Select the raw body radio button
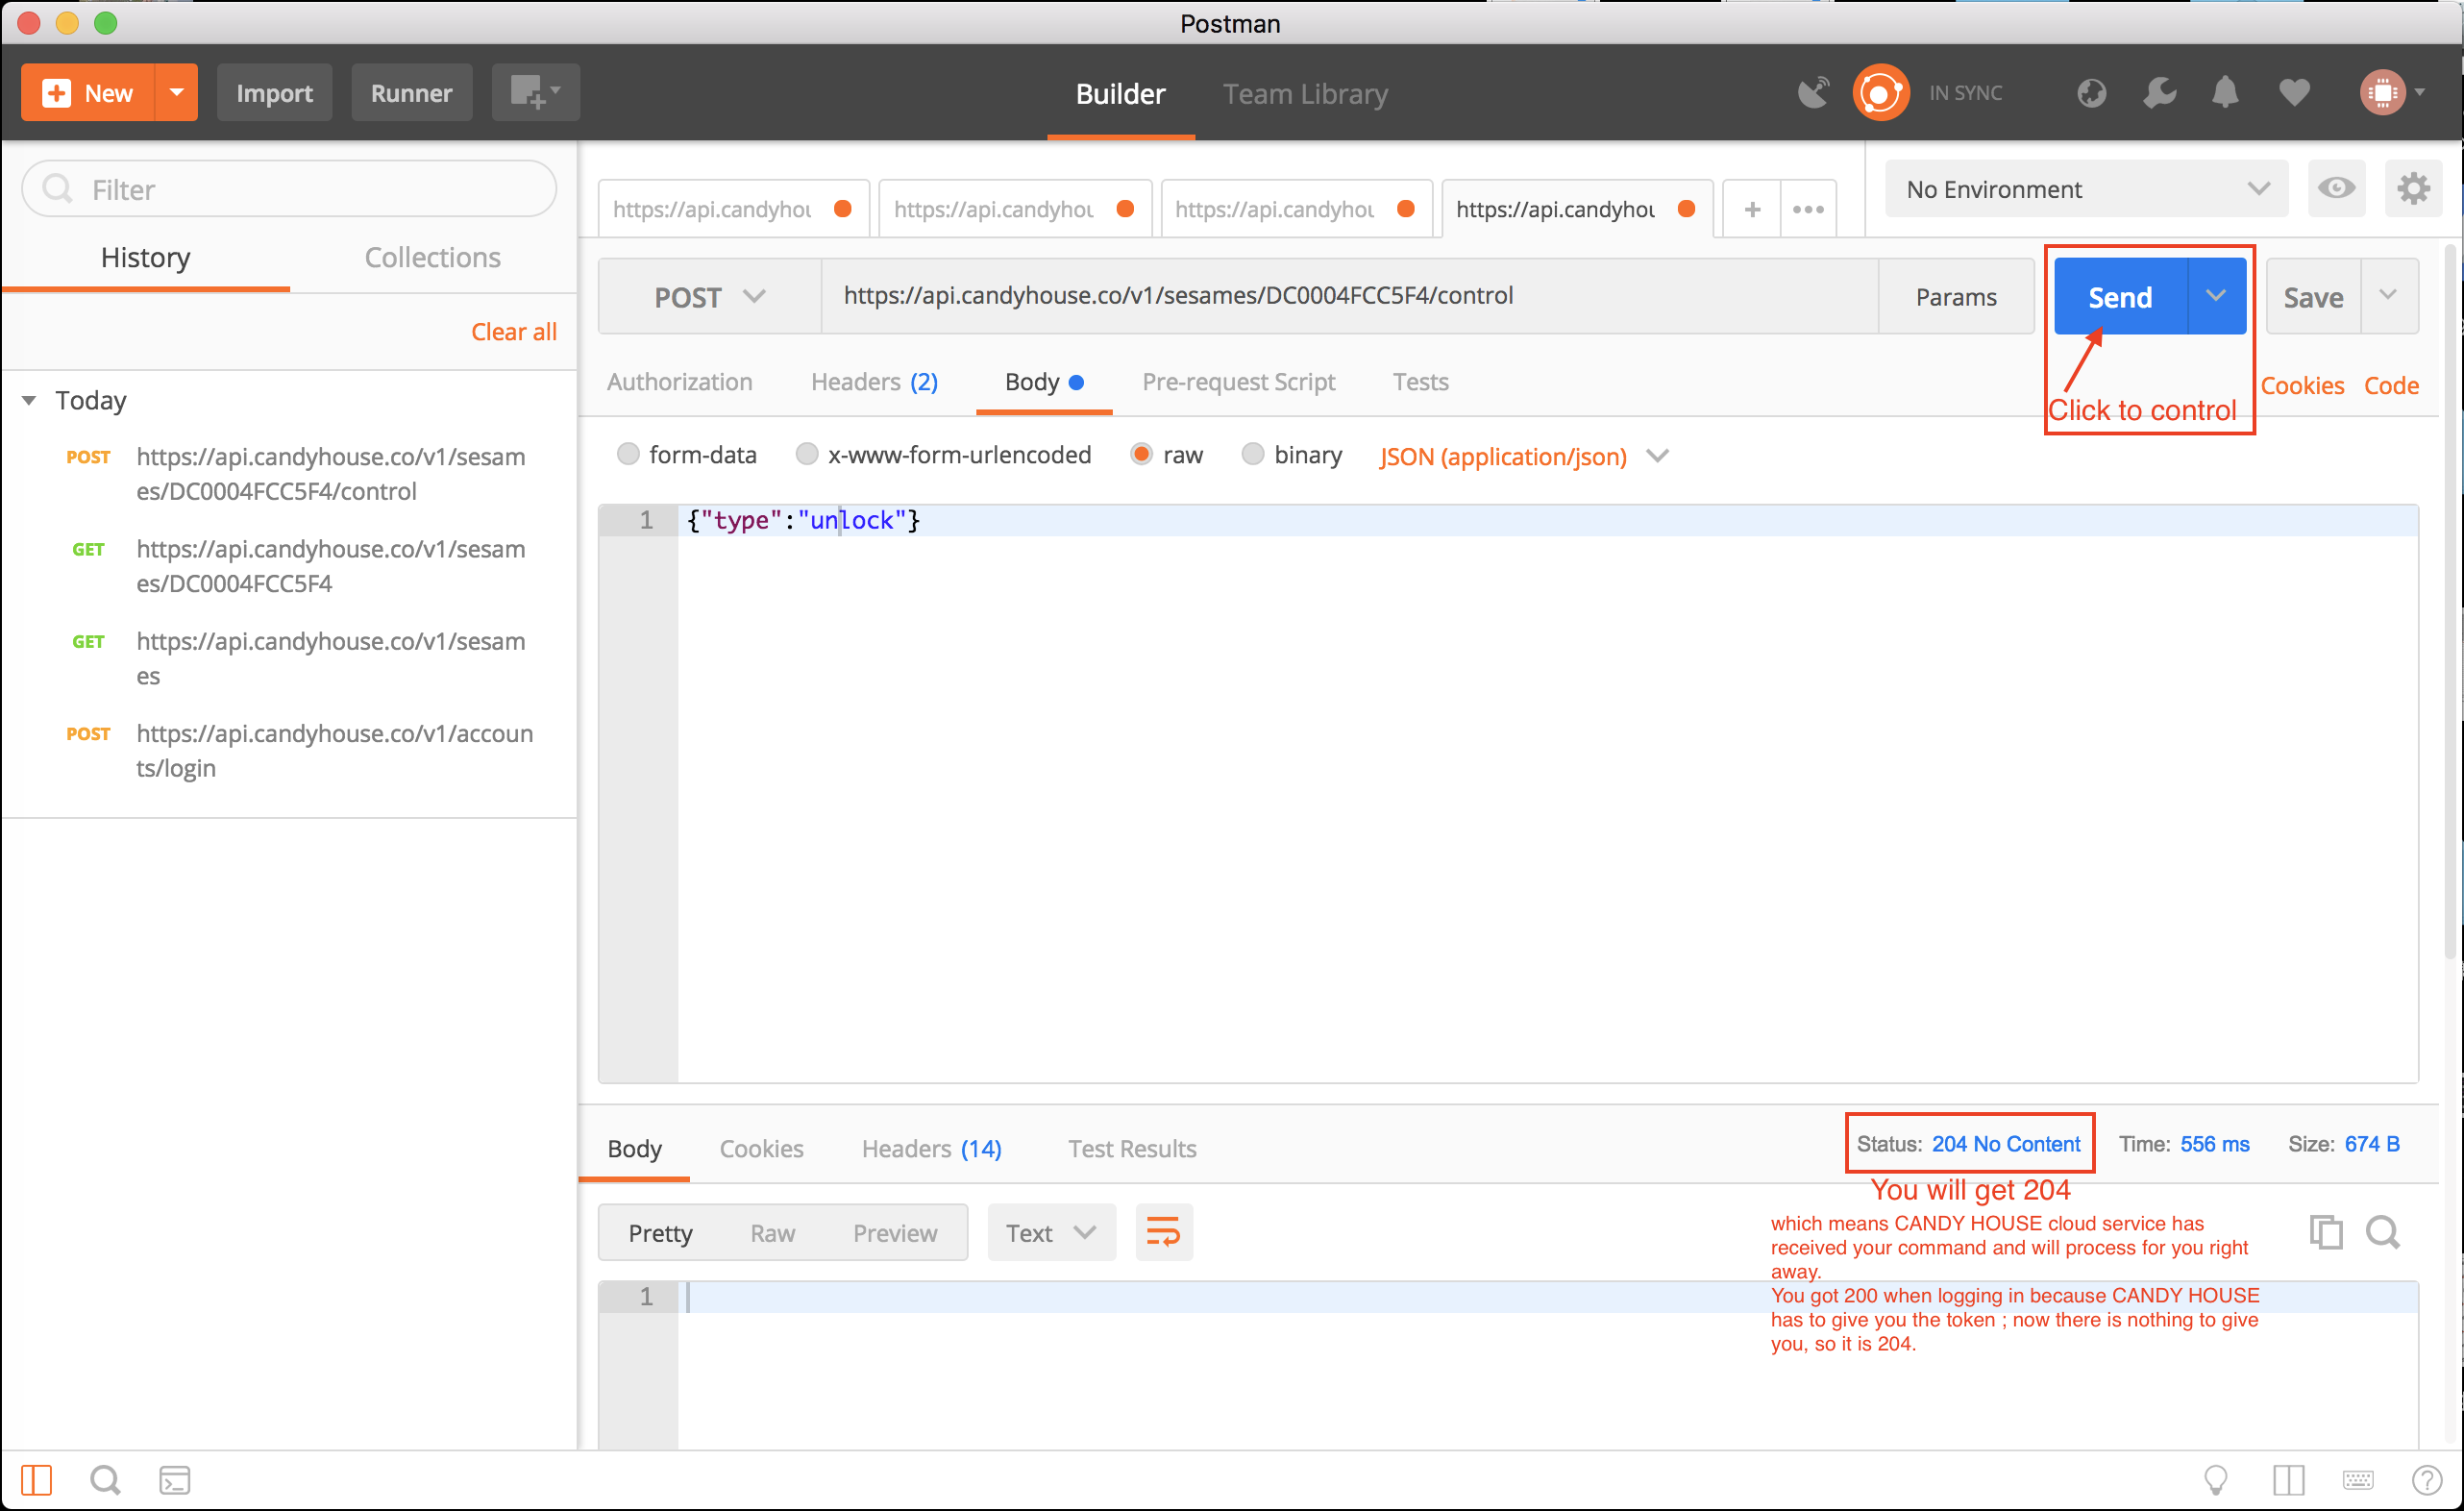 tap(1141, 454)
